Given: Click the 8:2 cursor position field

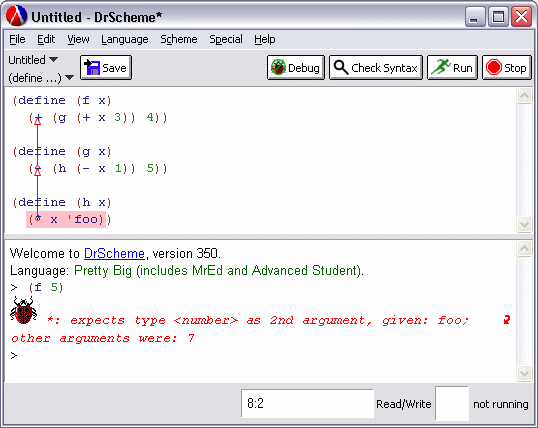Looking at the screenshot, I should click(307, 403).
